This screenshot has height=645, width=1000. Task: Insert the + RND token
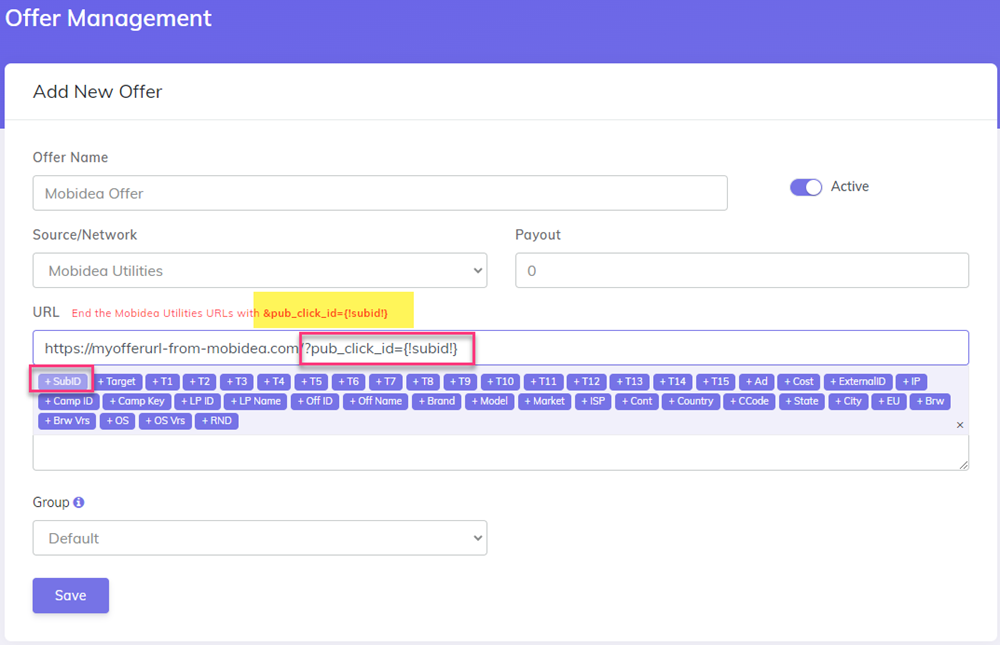(x=217, y=421)
